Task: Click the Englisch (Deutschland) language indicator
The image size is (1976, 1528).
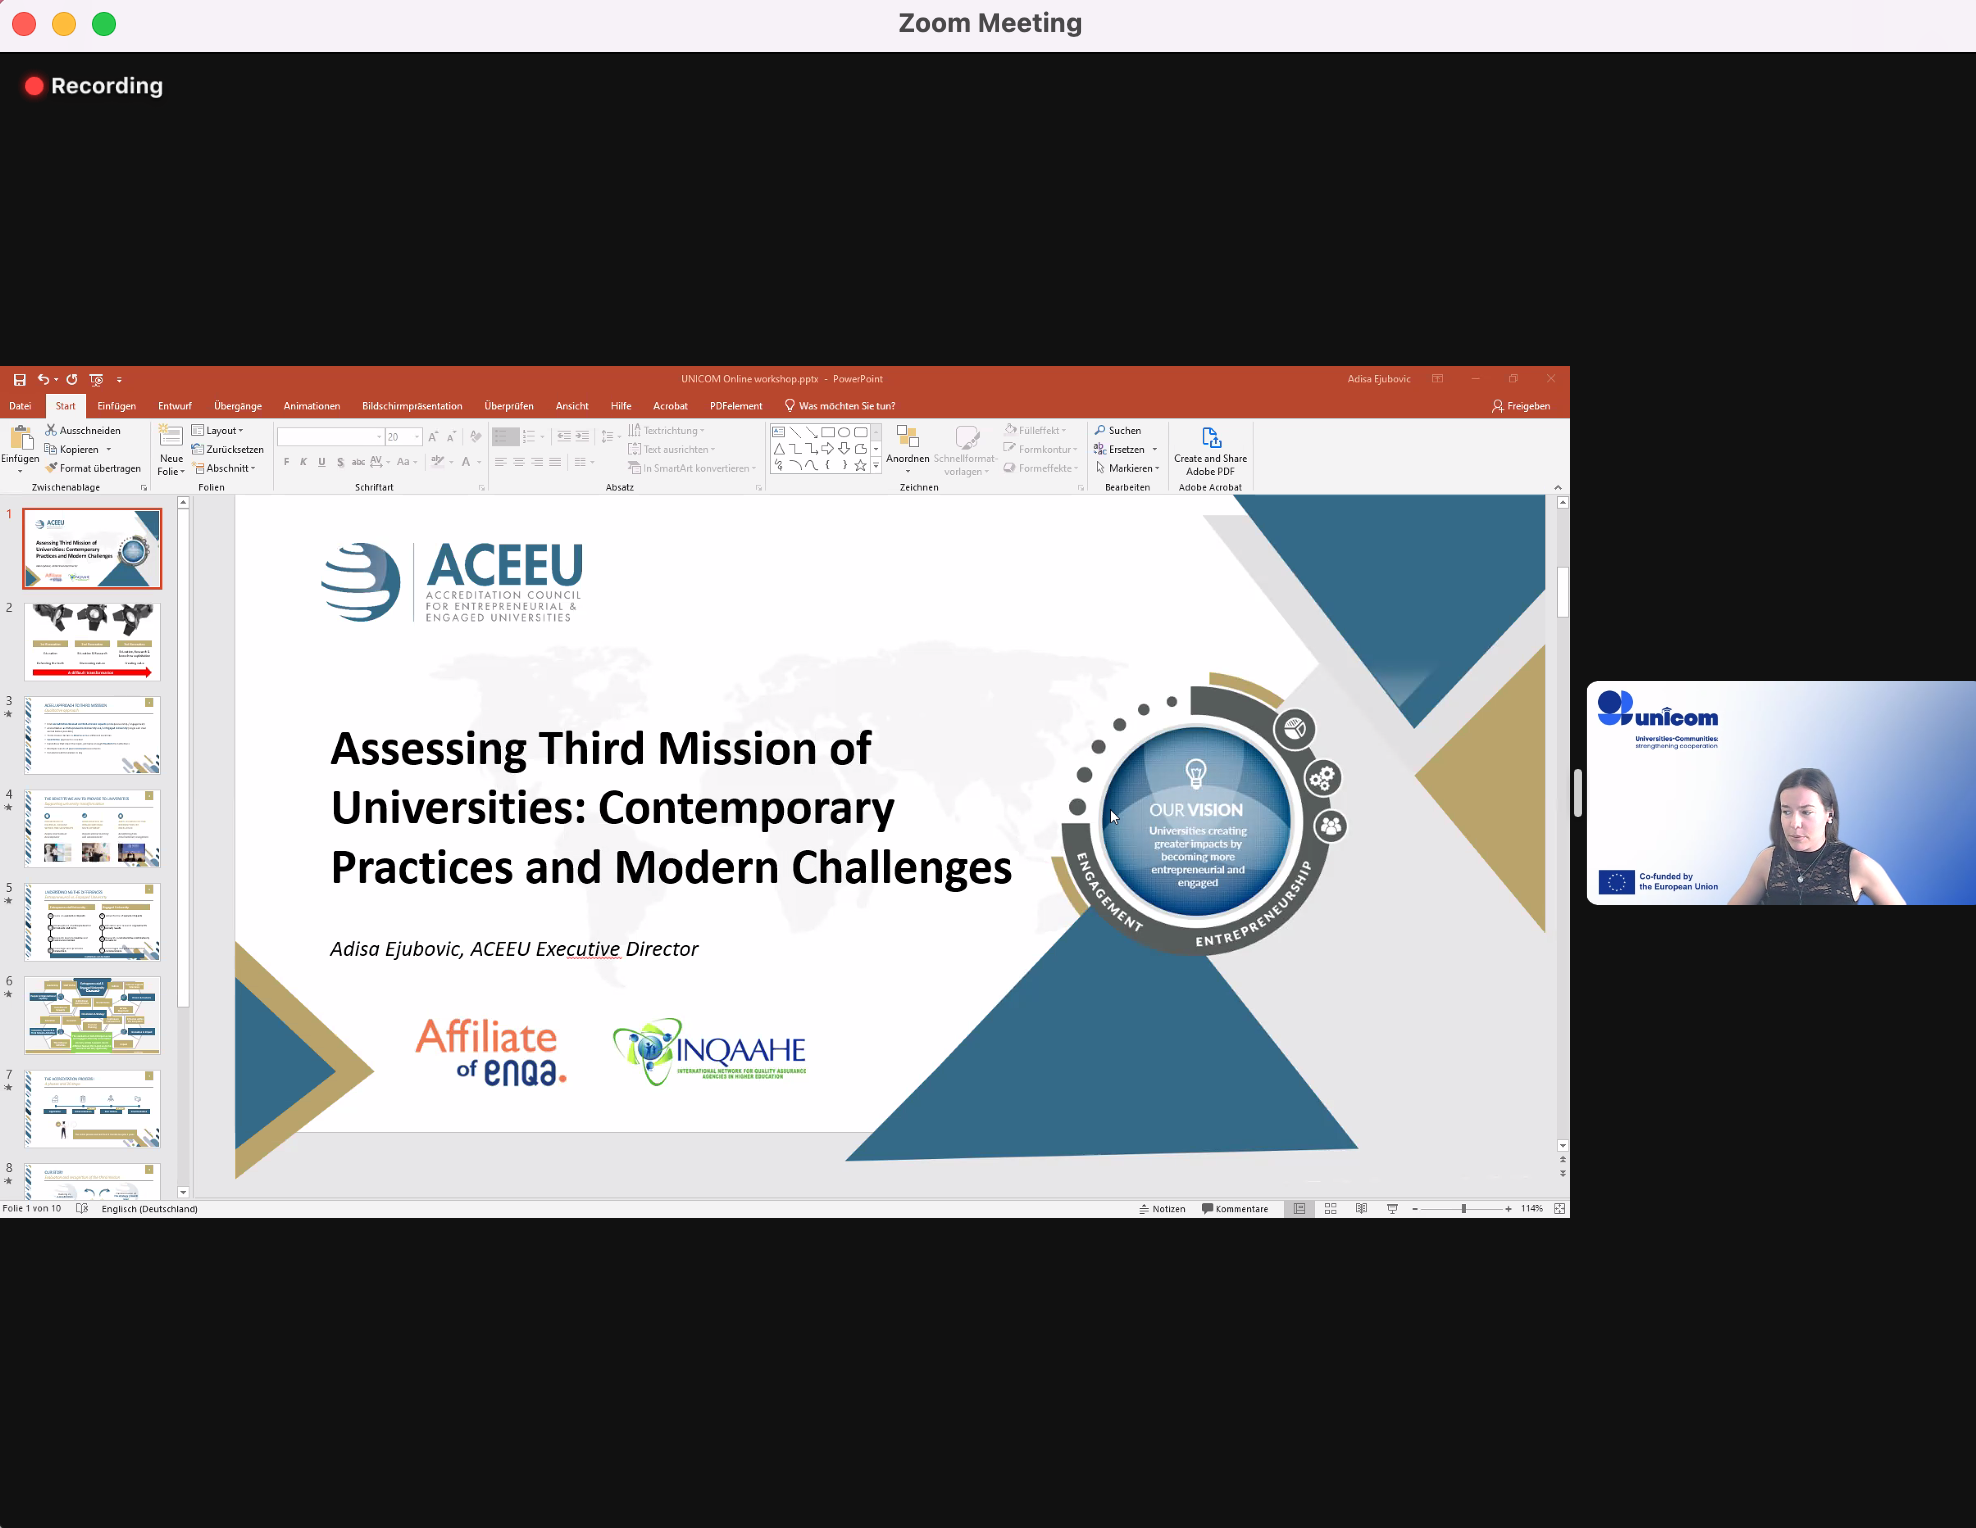Action: 149,1209
